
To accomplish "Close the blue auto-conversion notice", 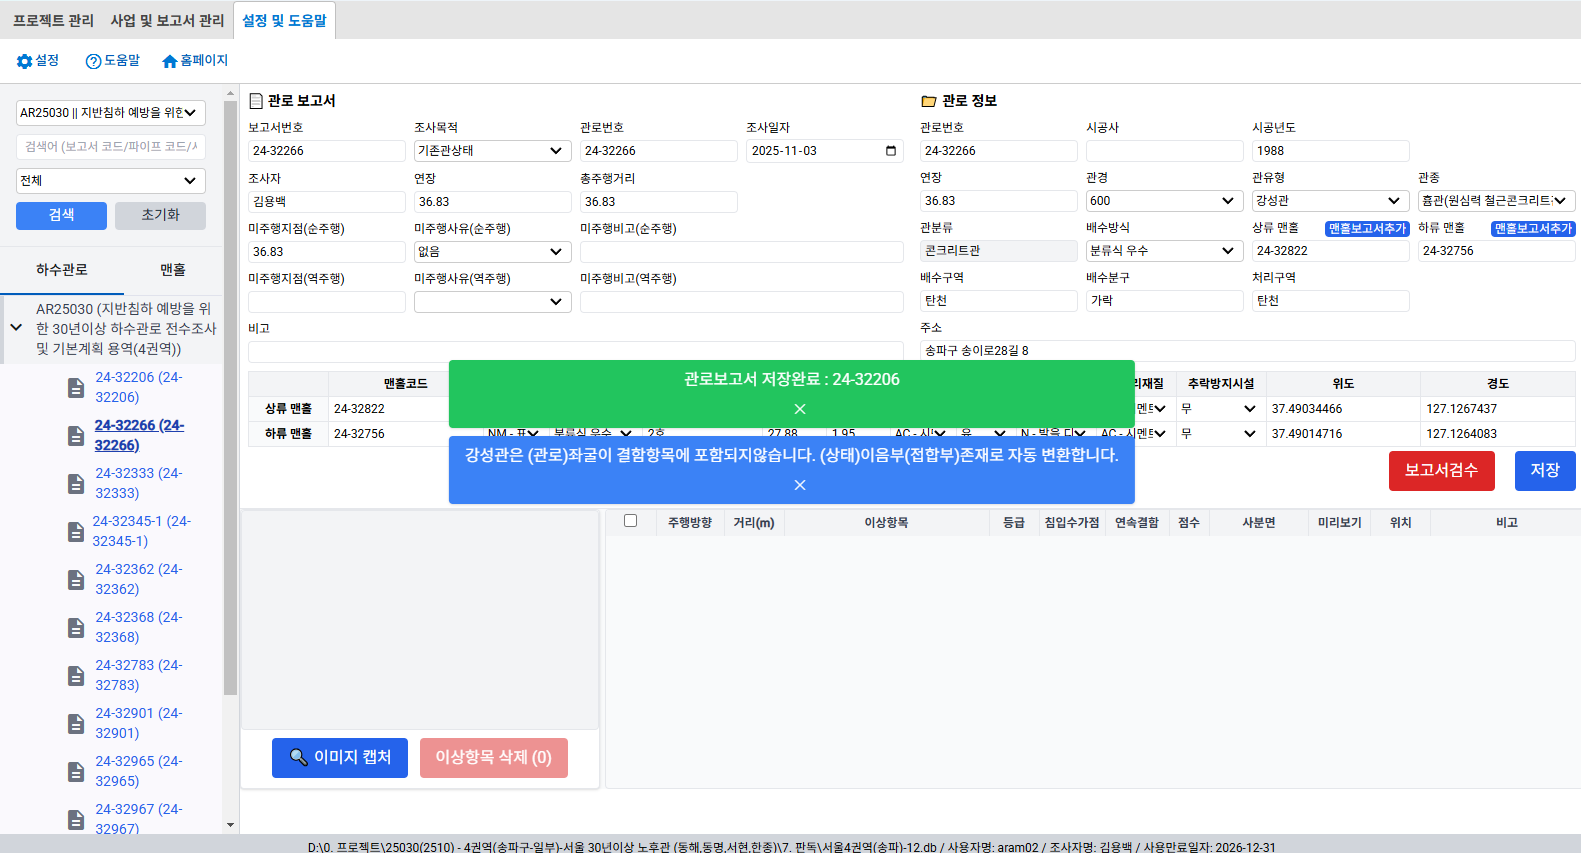I will click(799, 485).
